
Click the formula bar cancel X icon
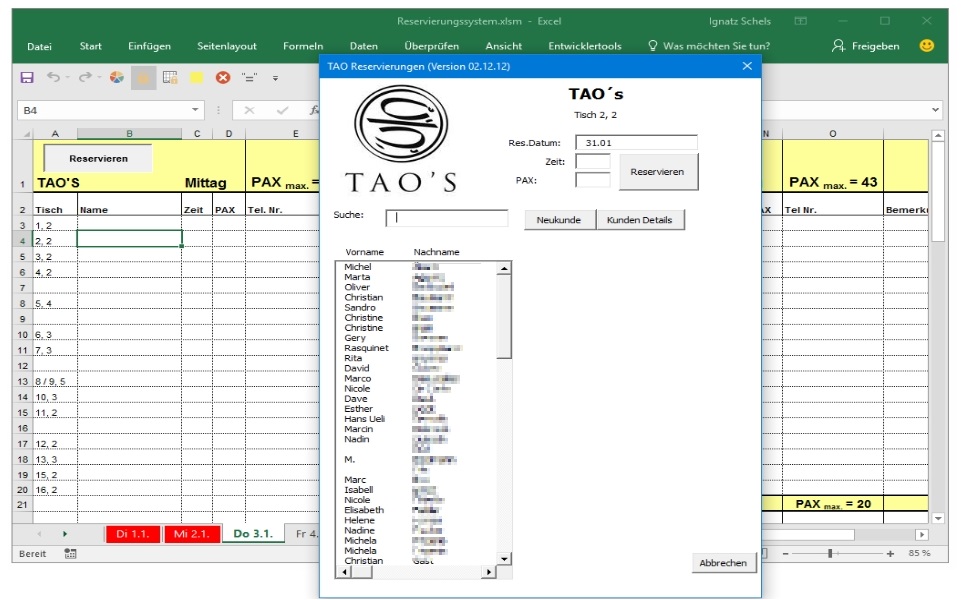click(x=249, y=110)
